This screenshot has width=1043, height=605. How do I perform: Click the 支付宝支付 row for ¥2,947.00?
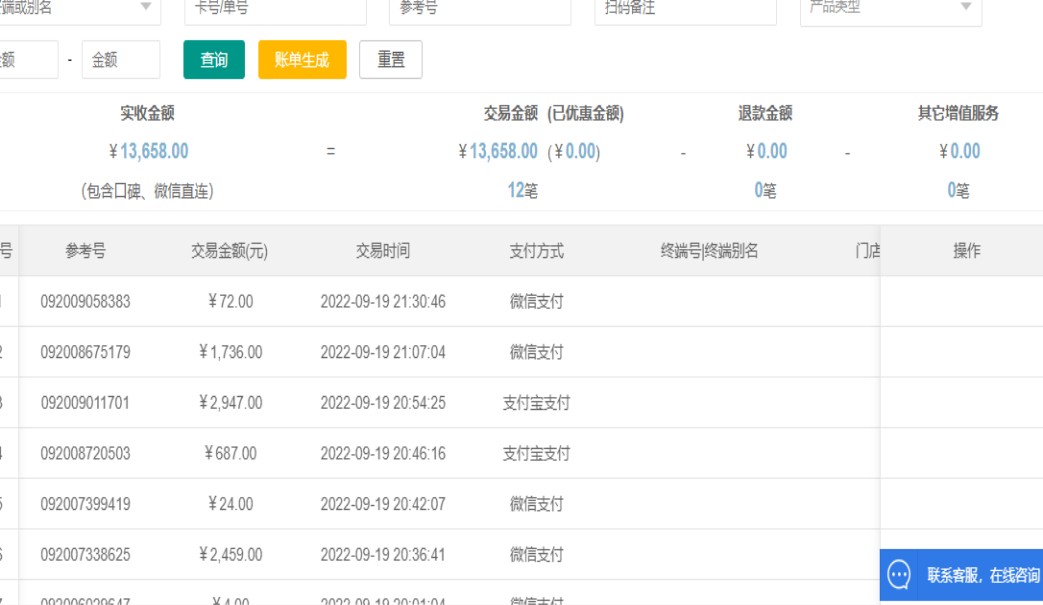tap(536, 403)
